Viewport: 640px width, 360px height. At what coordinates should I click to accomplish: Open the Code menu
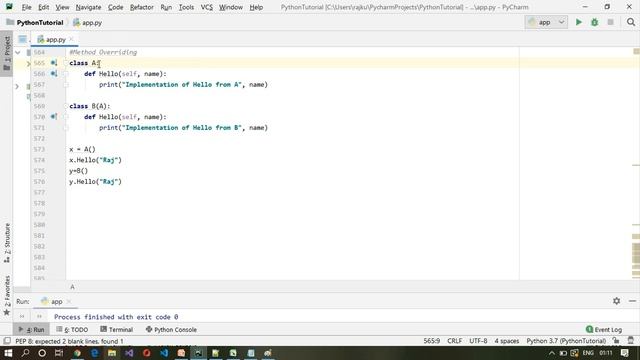[116, 7]
